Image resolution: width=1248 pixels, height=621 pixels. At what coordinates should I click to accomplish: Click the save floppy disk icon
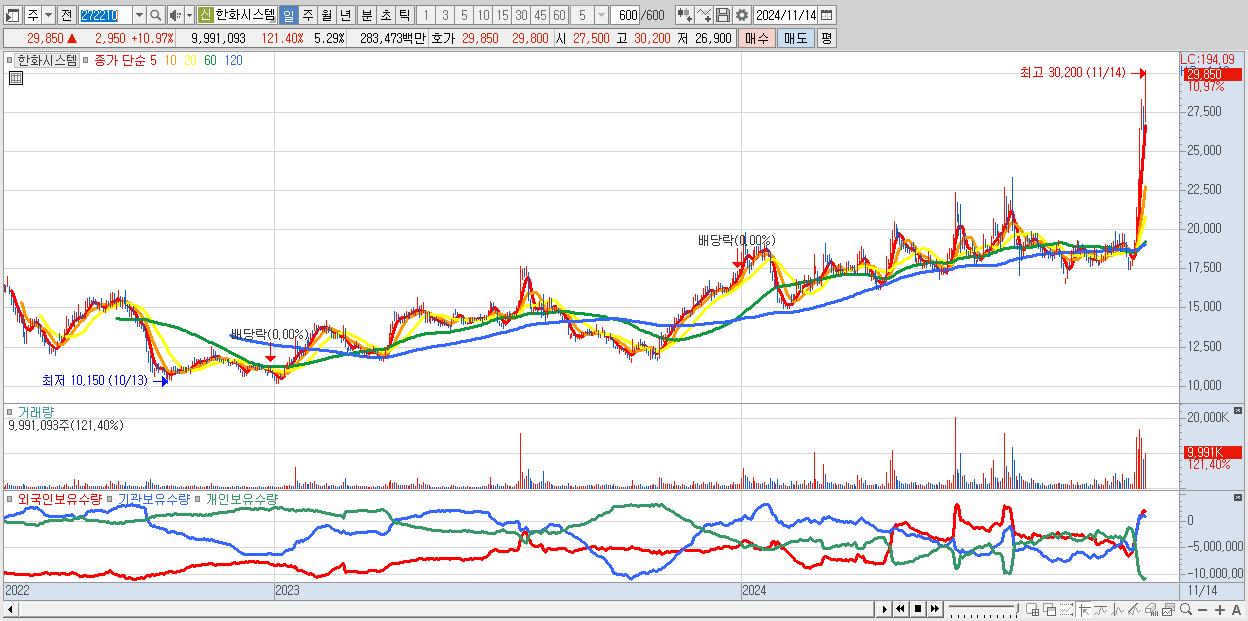(x=723, y=15)
